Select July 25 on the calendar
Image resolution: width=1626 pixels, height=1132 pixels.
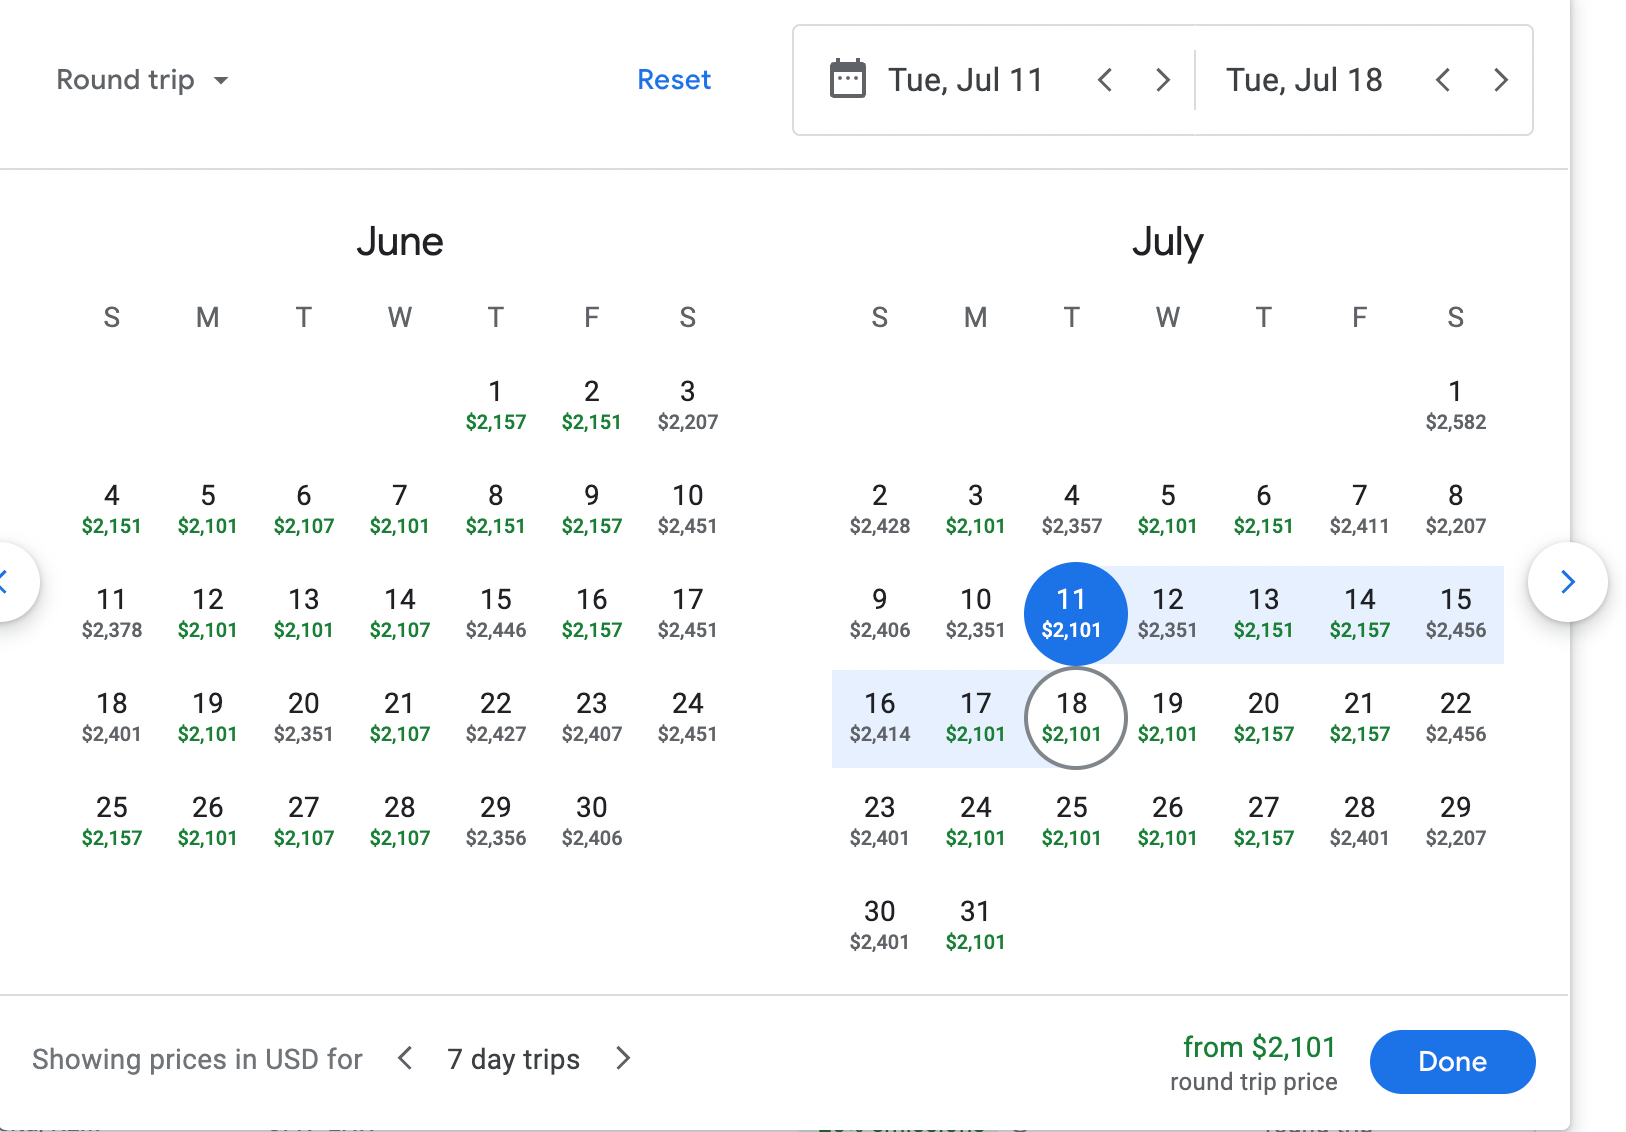point(1071,821)
